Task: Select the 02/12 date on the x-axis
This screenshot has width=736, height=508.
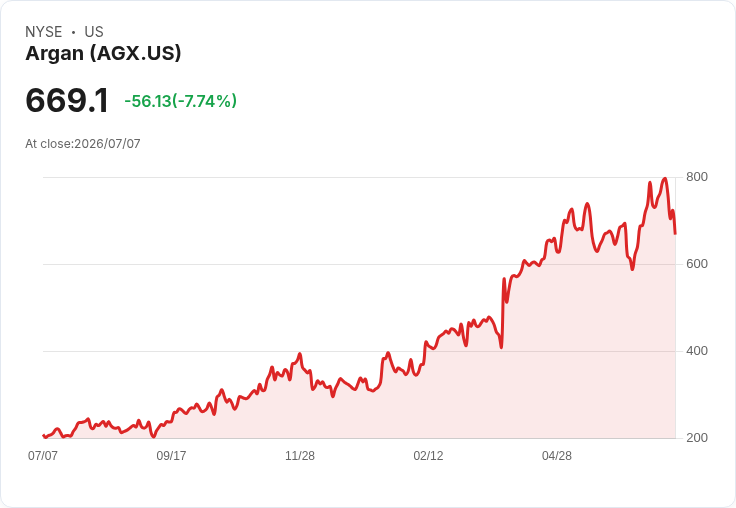Action: tap(428, 455)
